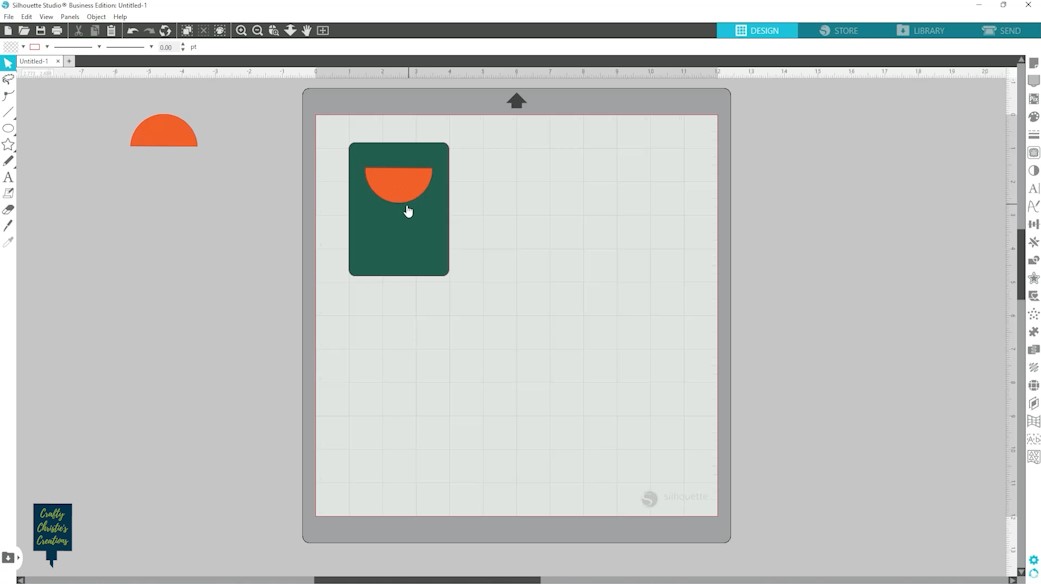Select the Line drawing tool

[x=8, y=112]
